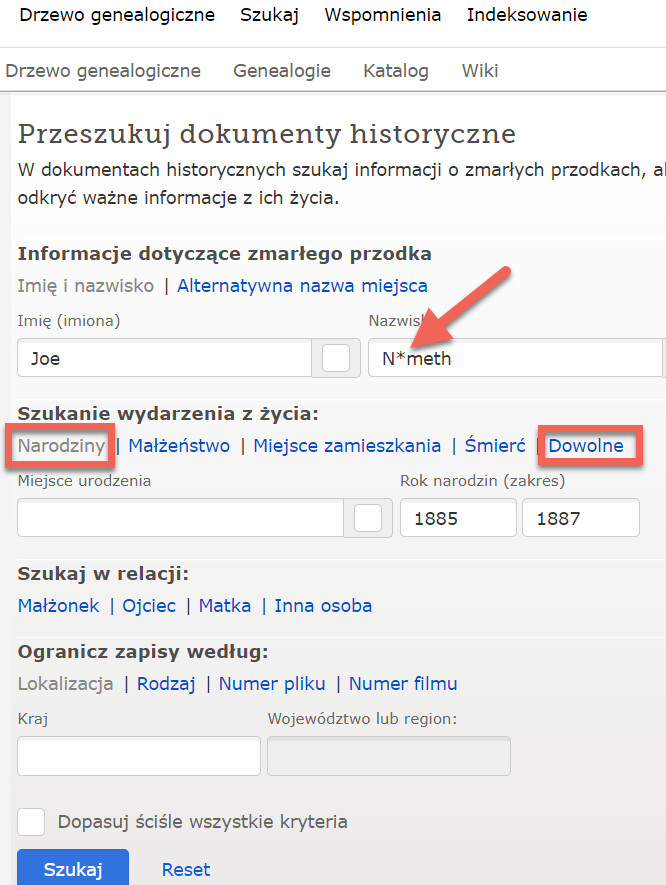The width and height of the screenshot is (666, 885).
Task: Enable Dopasuj ściśle wszystkie kryteria checkbox
Action: (x=31, y=821)
